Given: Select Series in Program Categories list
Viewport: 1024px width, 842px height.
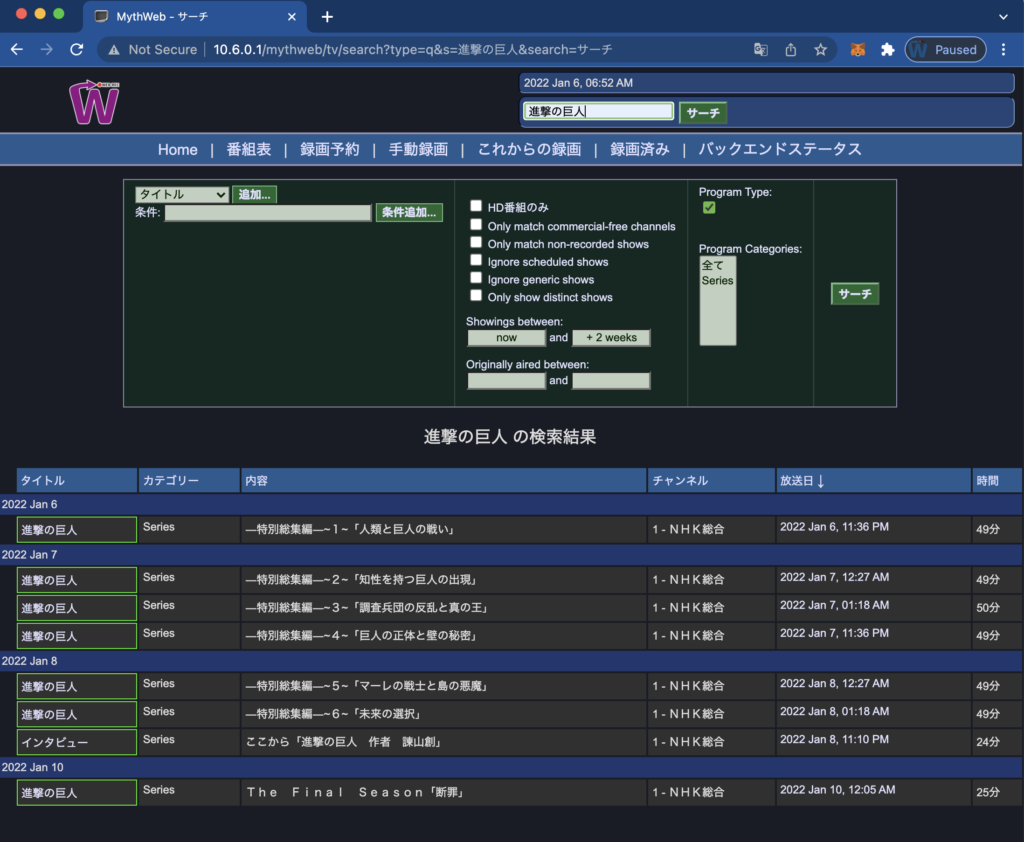Looking at the screenshot, I should 717,281.
